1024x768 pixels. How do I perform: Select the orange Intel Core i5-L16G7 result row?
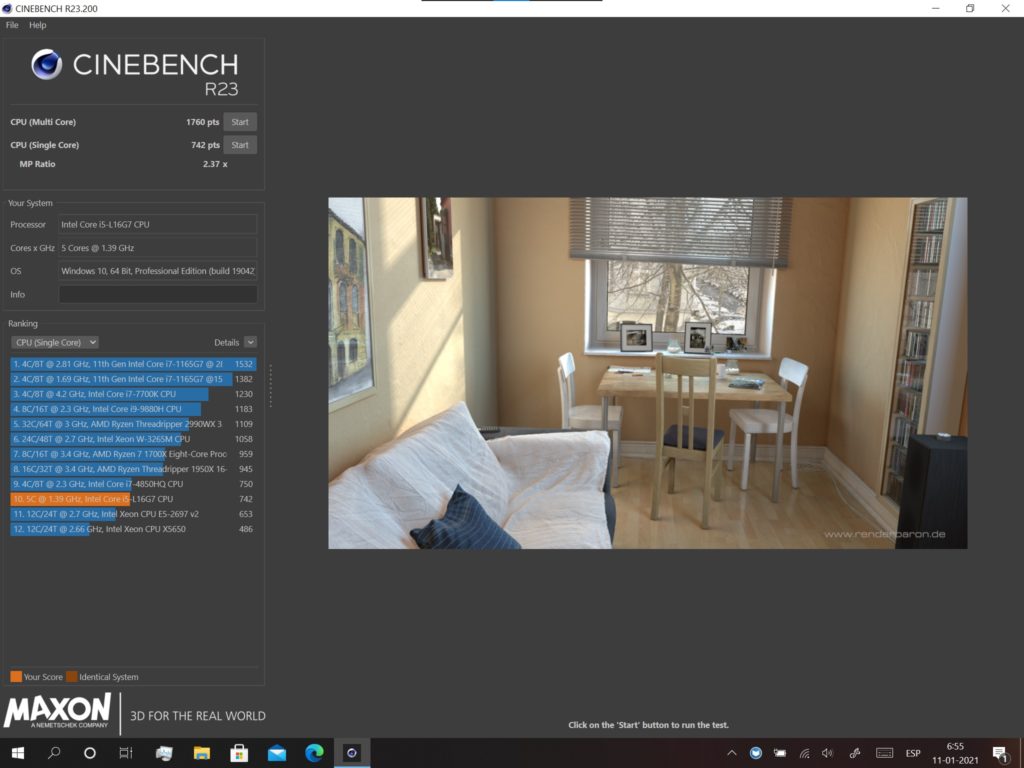tap(110, 498)
